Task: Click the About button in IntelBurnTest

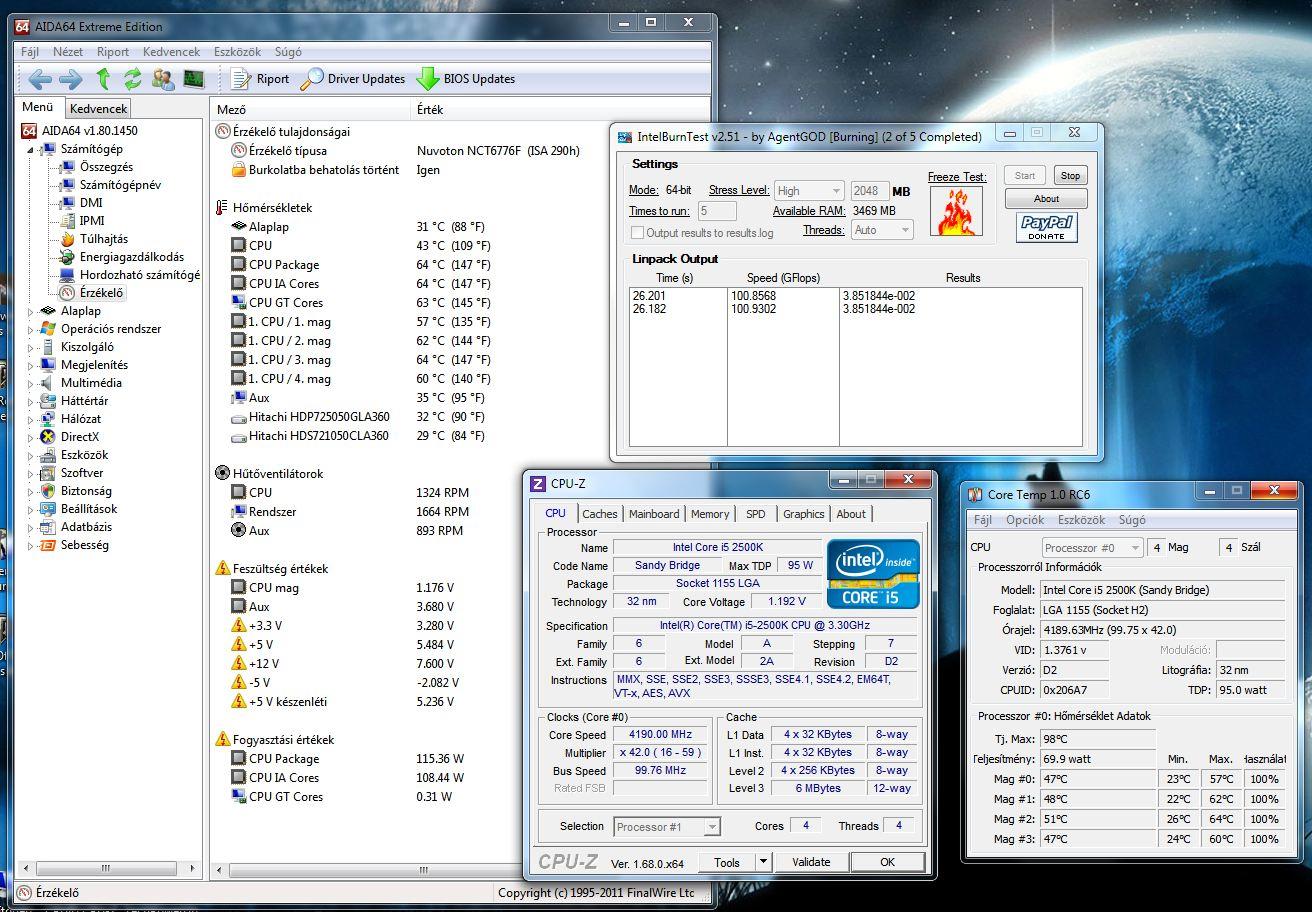Action: click(1046, 198)
